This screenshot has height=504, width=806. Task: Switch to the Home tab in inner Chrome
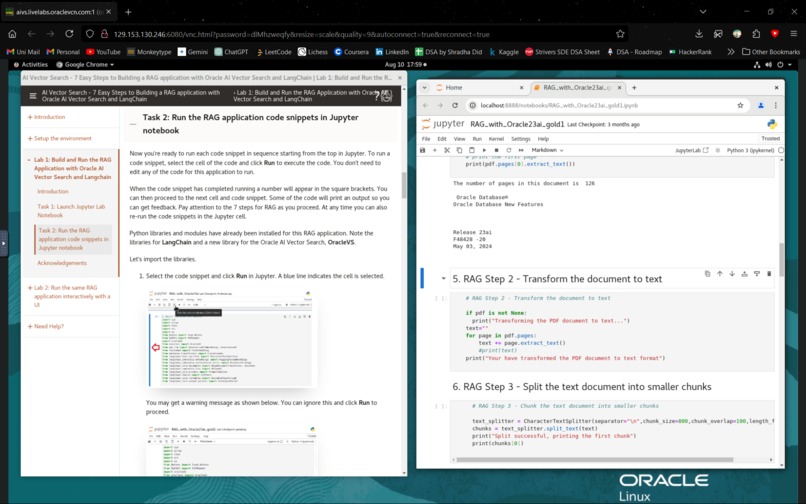[x=480, y=87]
